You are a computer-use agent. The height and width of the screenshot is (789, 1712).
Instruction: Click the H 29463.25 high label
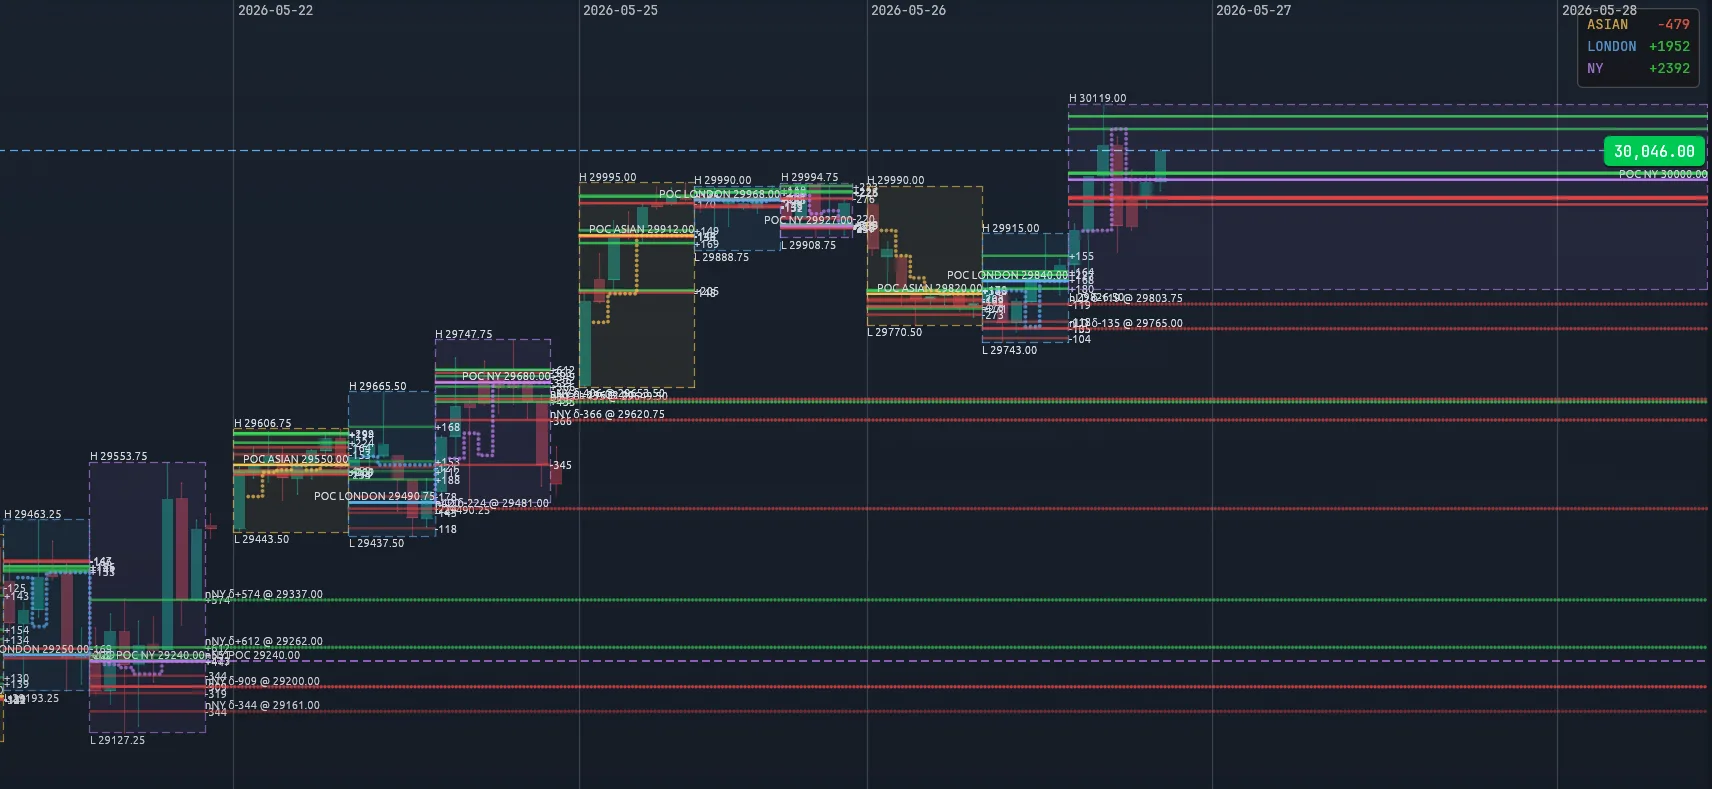(32, 514)
